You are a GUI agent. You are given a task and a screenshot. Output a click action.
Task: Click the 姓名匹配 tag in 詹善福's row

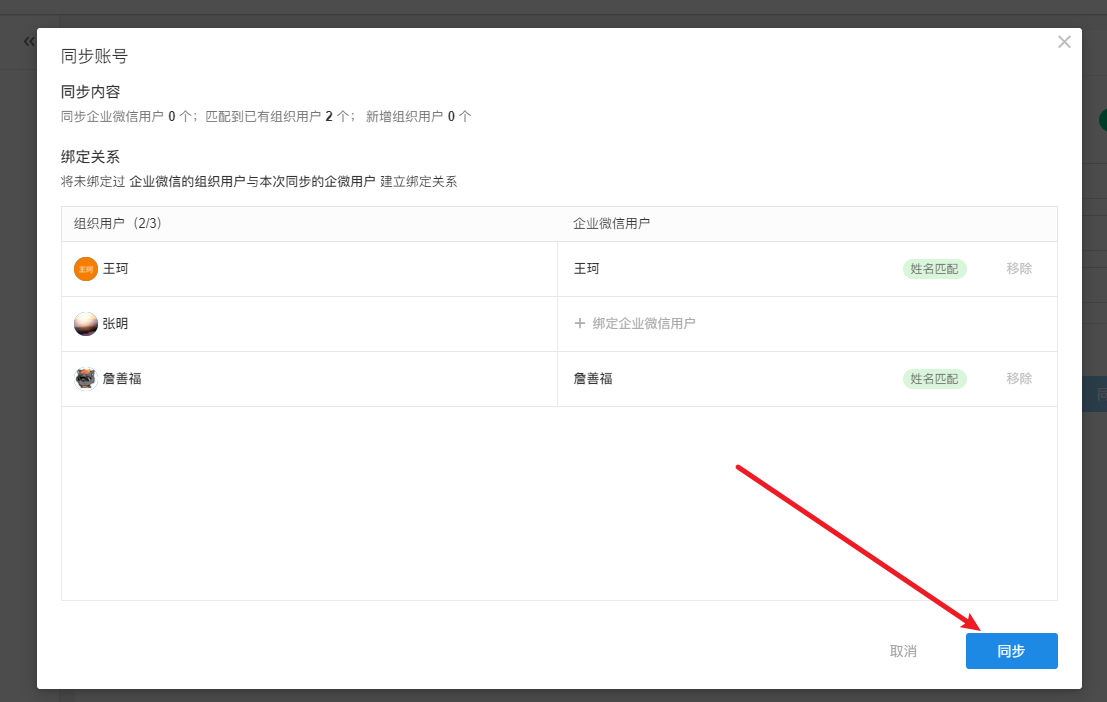click(934, 379)
